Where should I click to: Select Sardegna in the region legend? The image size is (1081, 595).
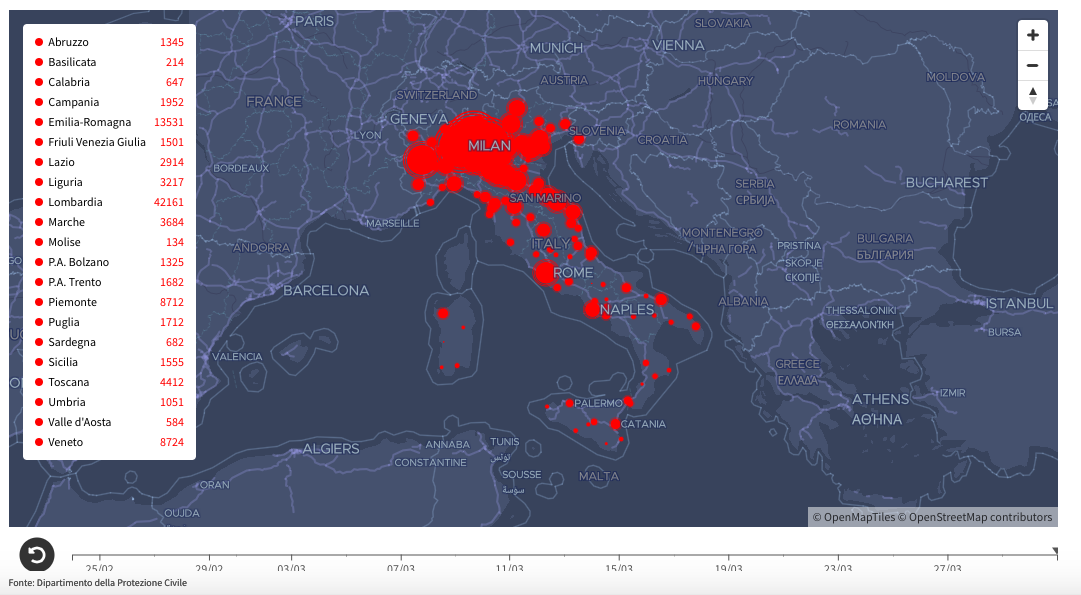109,342
